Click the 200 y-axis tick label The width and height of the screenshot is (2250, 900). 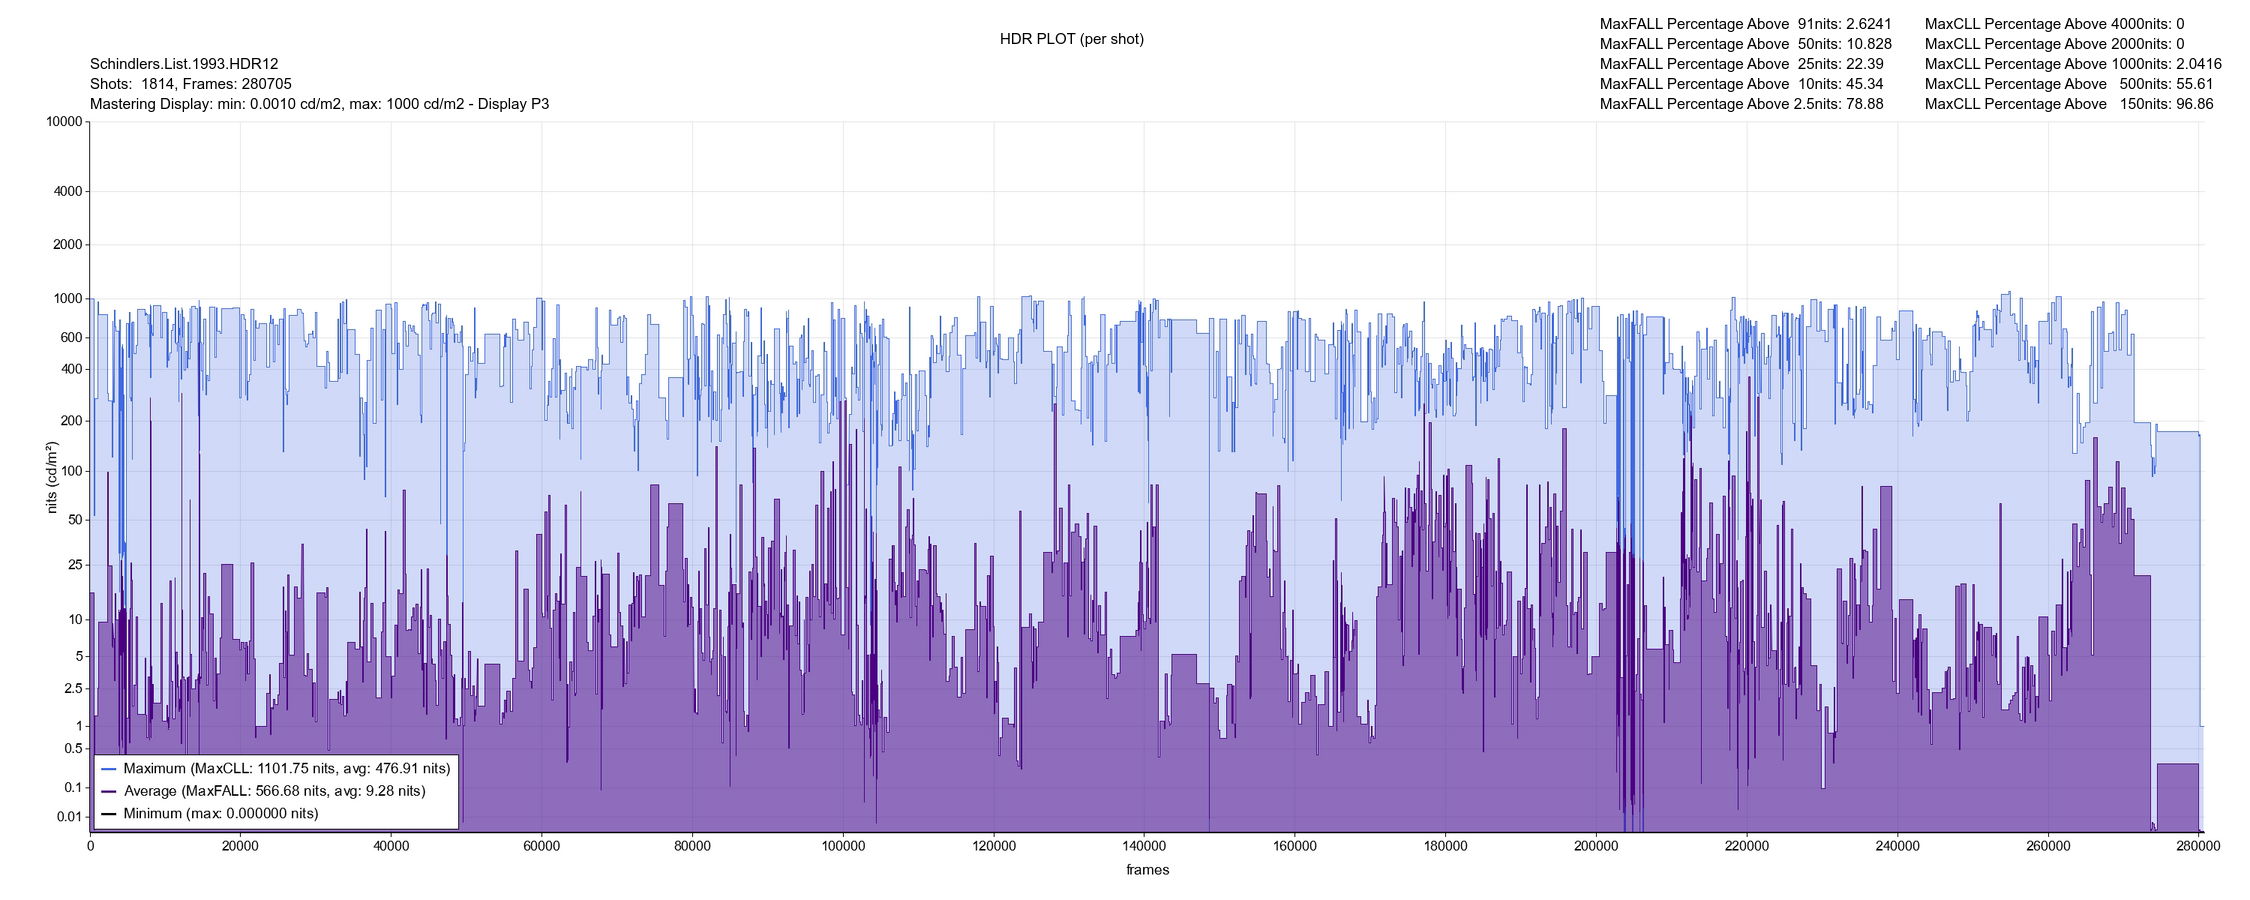click(71, 421)
